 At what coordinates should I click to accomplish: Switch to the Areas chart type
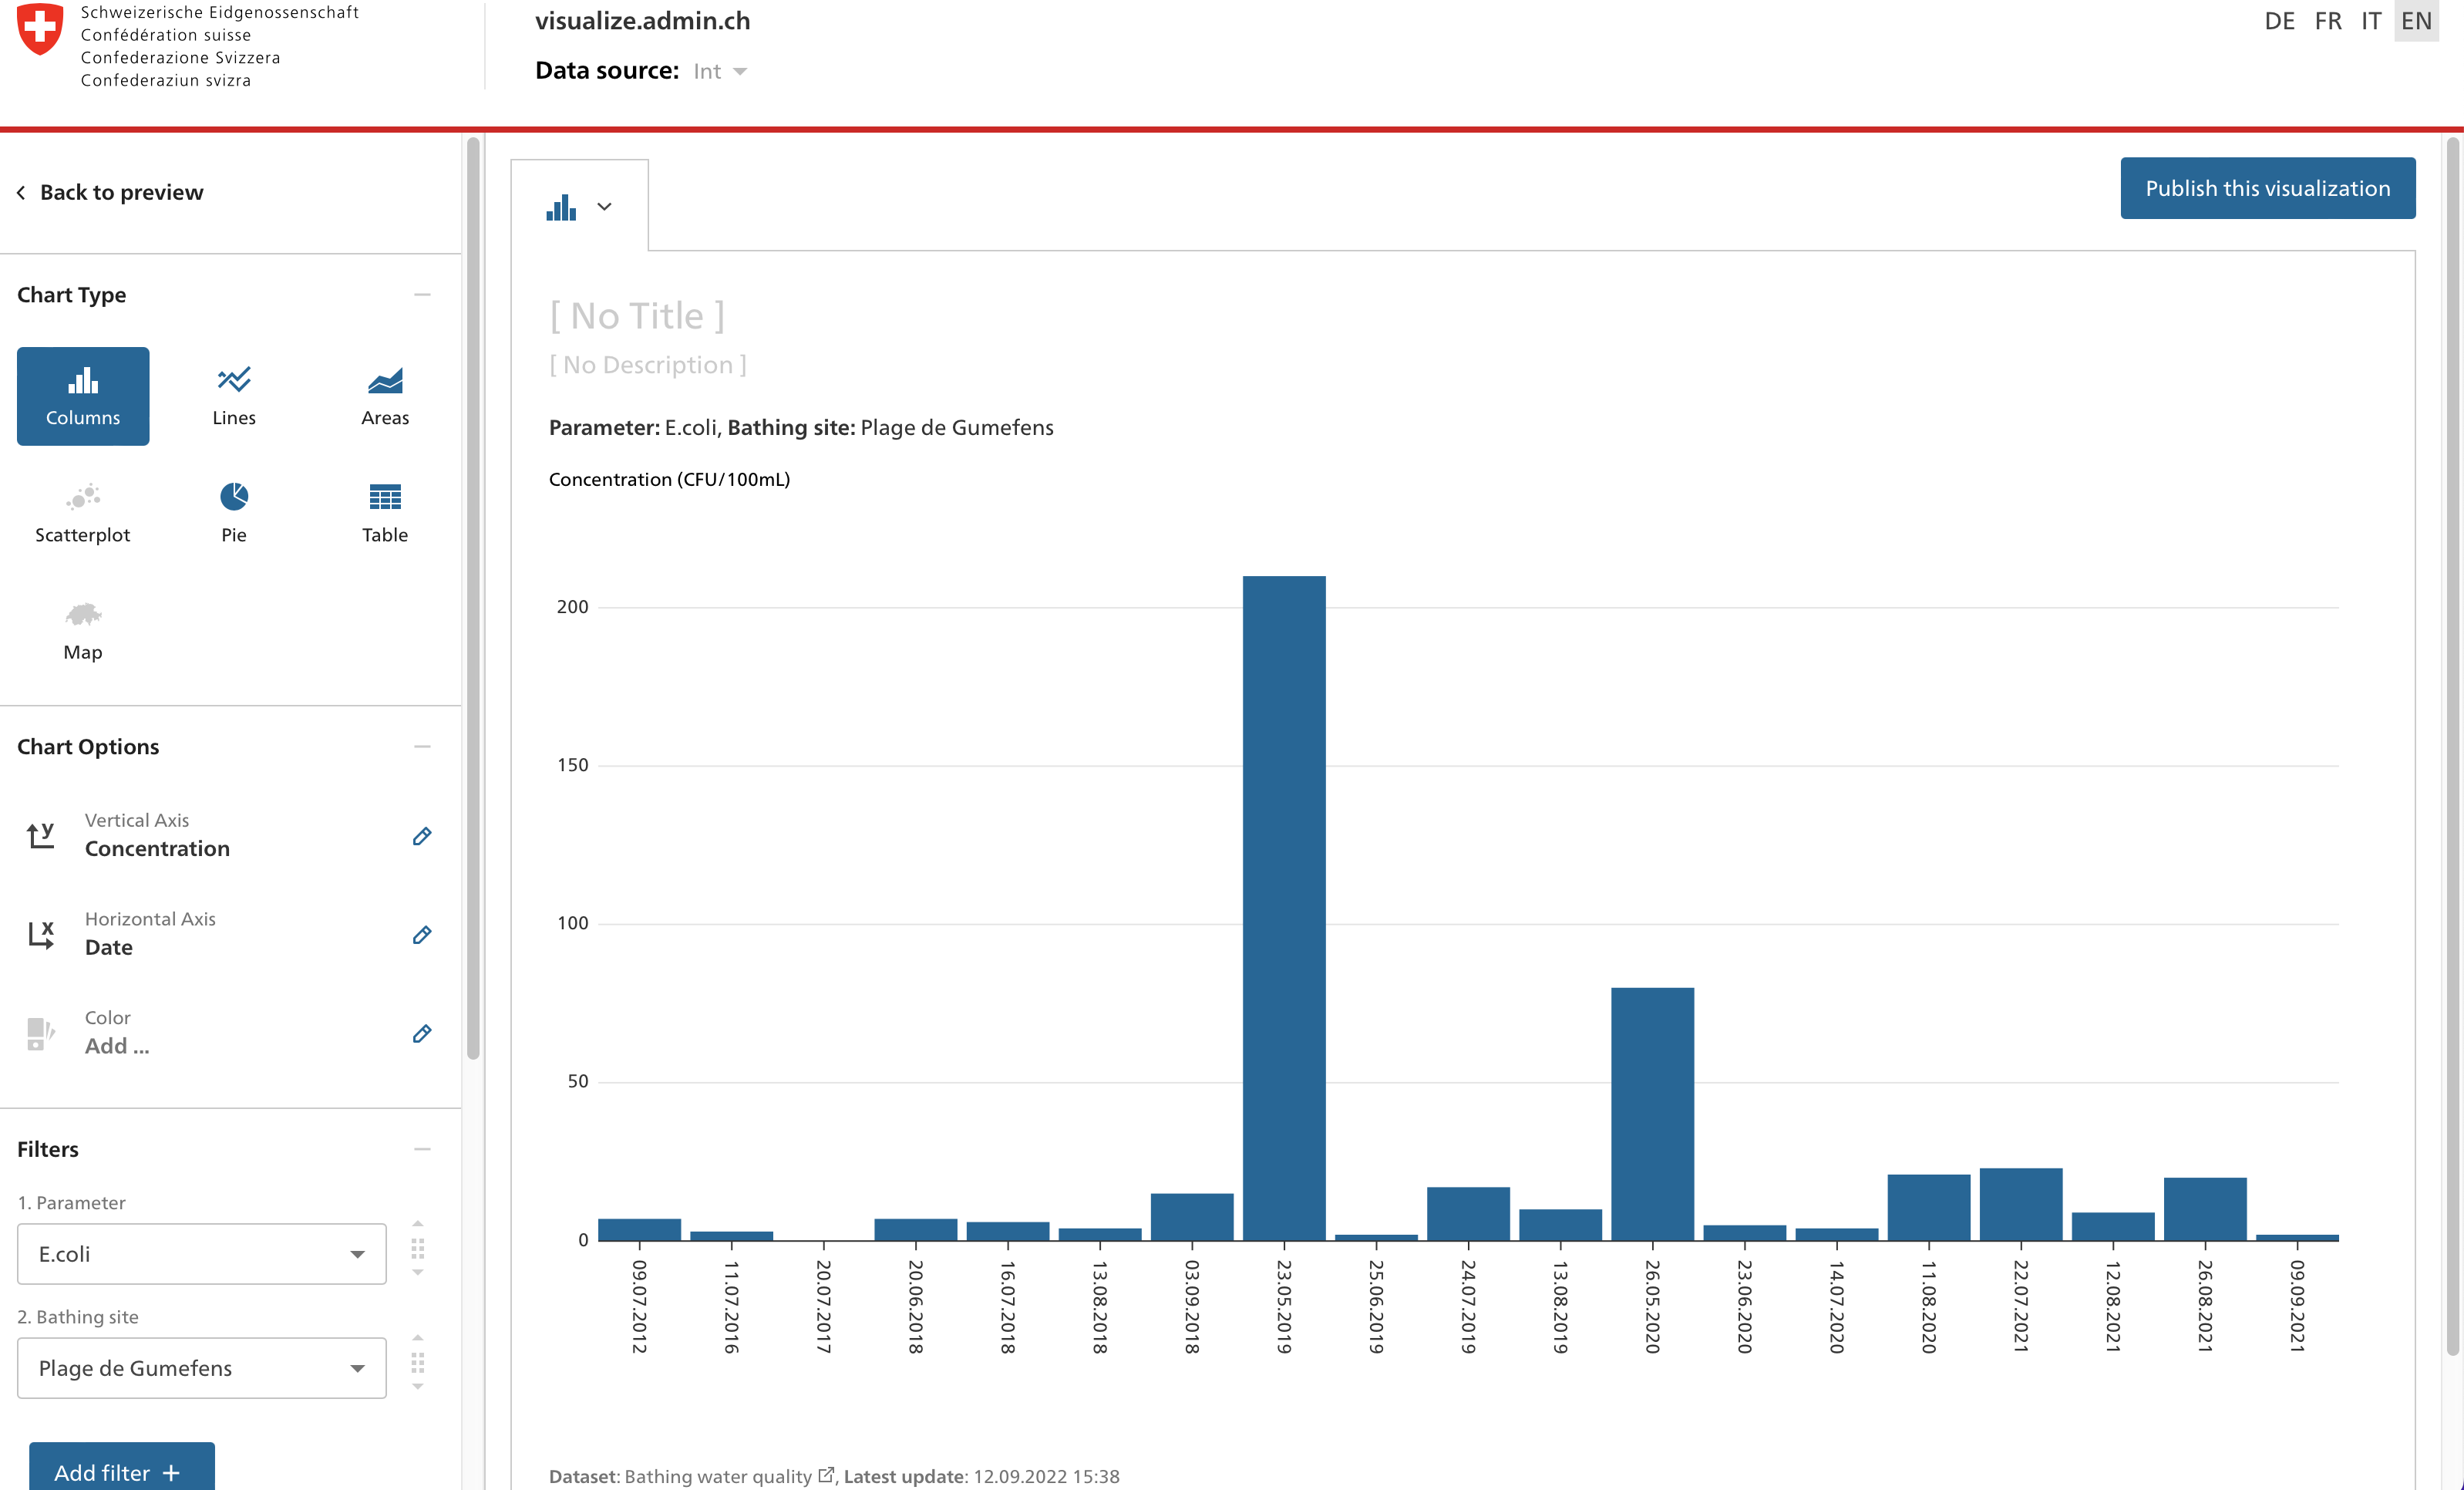(384, 396)
